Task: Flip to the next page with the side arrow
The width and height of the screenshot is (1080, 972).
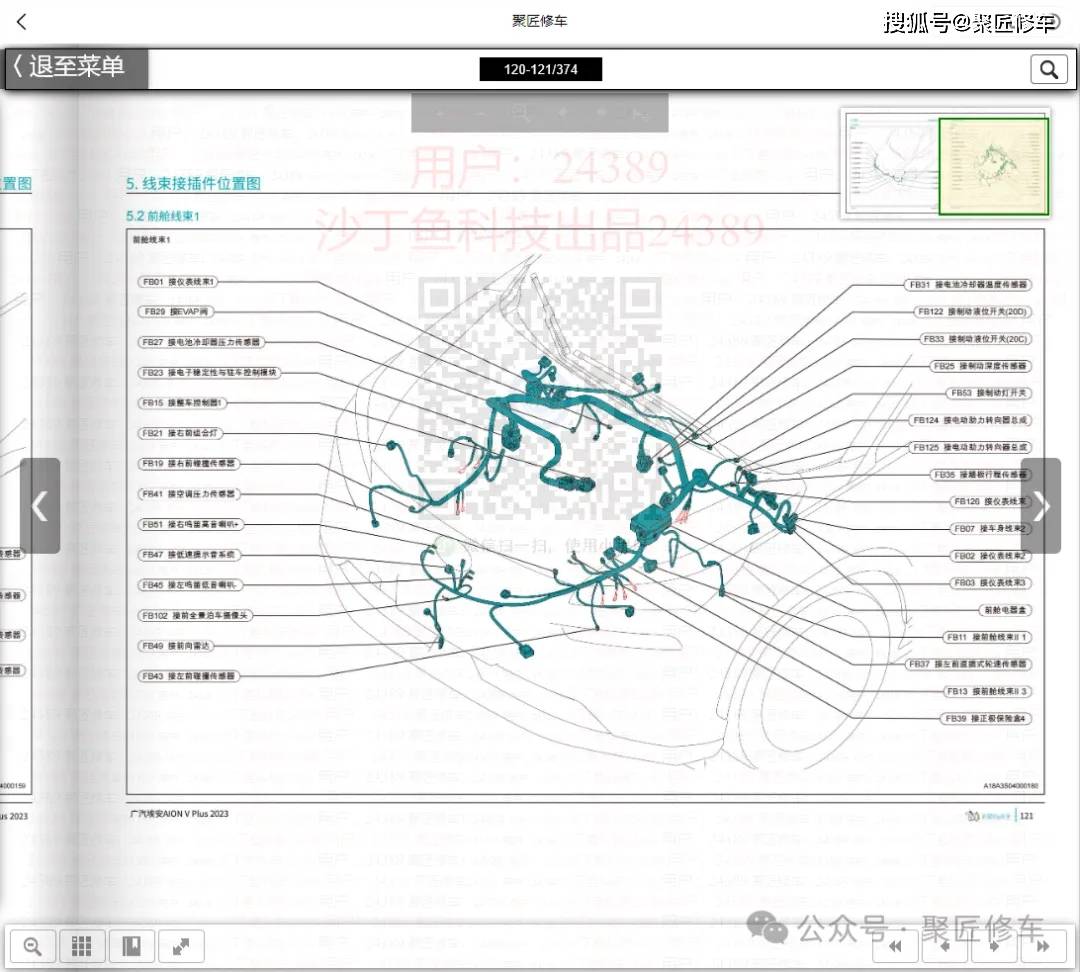Action: (x=1041, y=506)
